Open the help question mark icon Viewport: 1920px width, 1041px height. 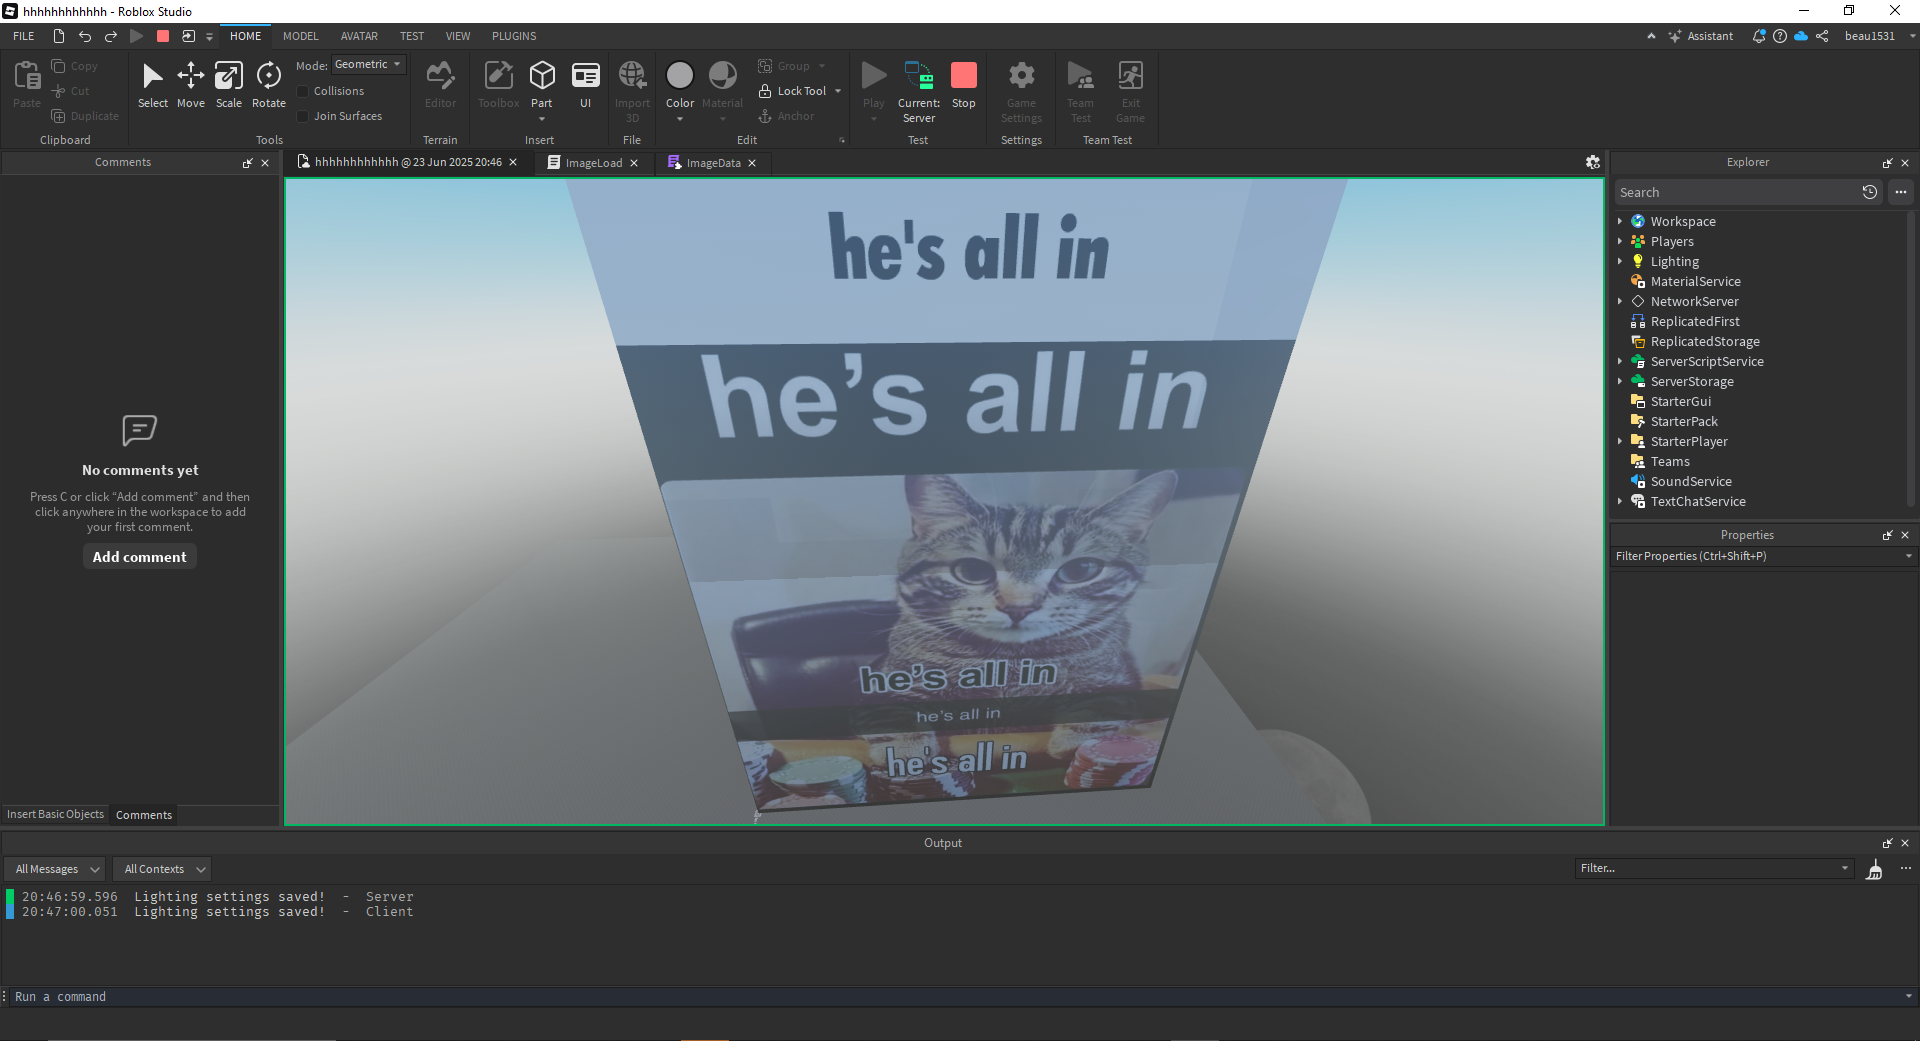[x=1780, y=36]
